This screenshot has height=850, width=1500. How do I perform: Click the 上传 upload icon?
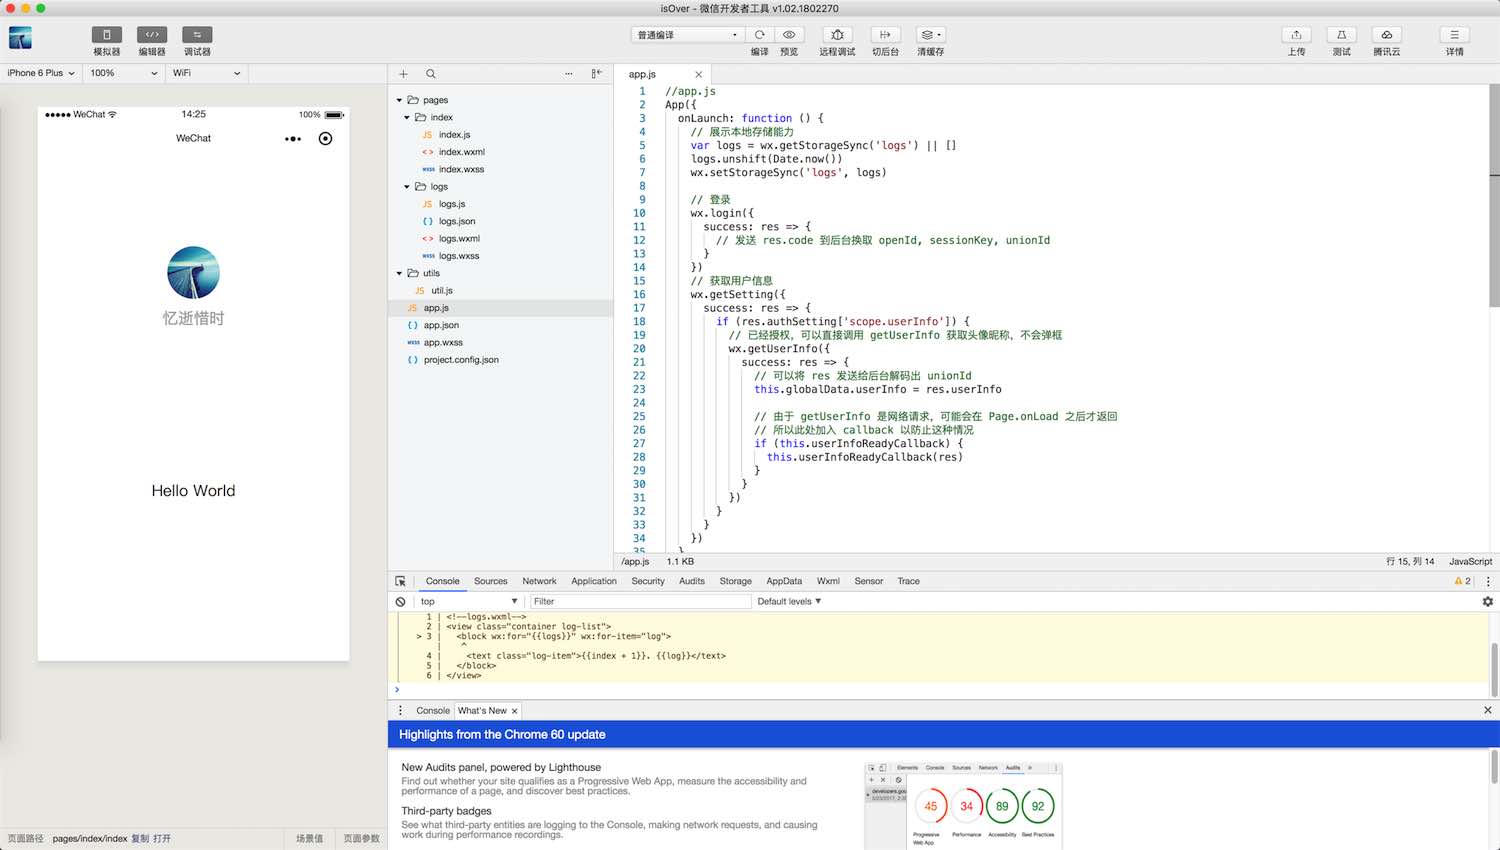point(1296,35)
